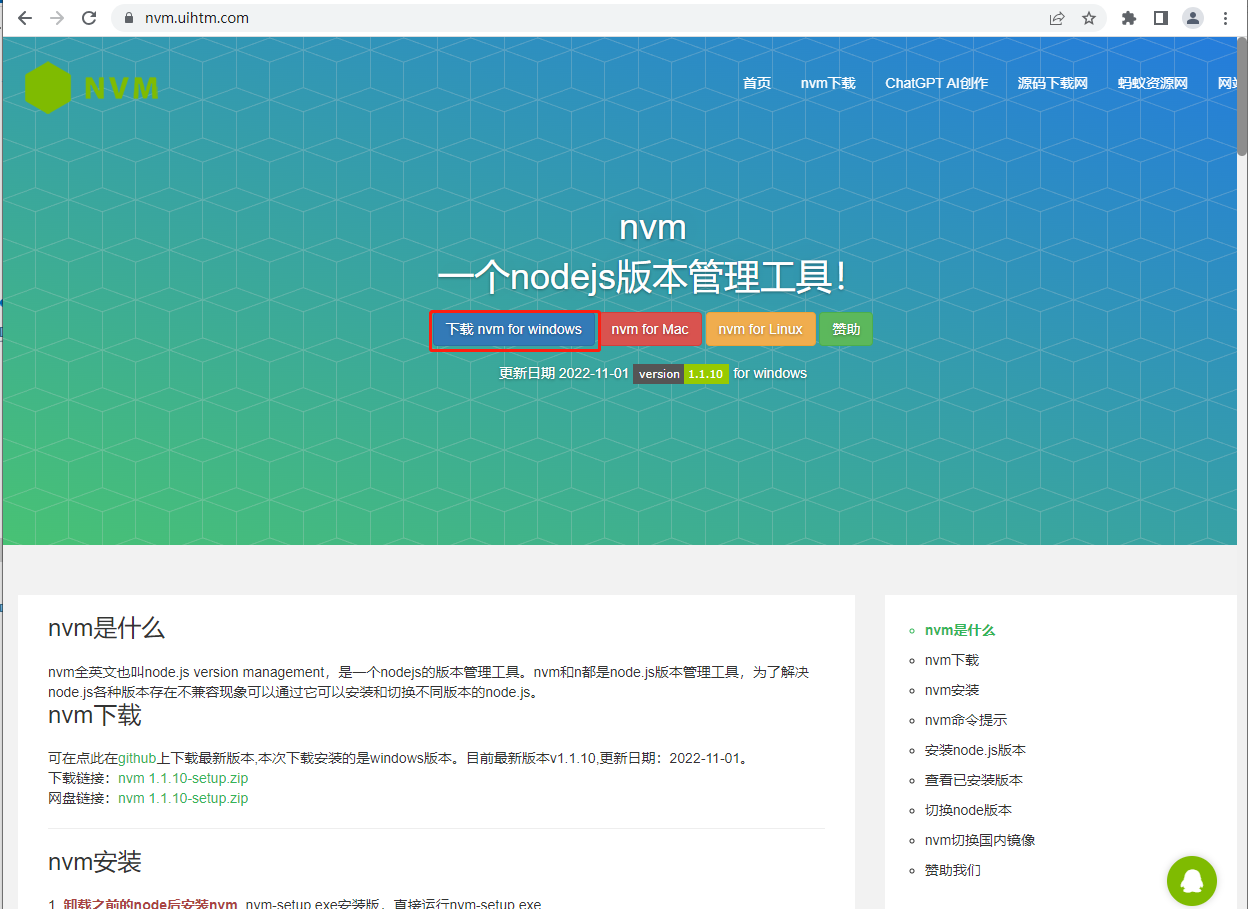The height and width of the screenshot is (909, 1248).
Task: Jump to 查看已安装版本 in sidebar contents
Action: (x=974, y=780)
